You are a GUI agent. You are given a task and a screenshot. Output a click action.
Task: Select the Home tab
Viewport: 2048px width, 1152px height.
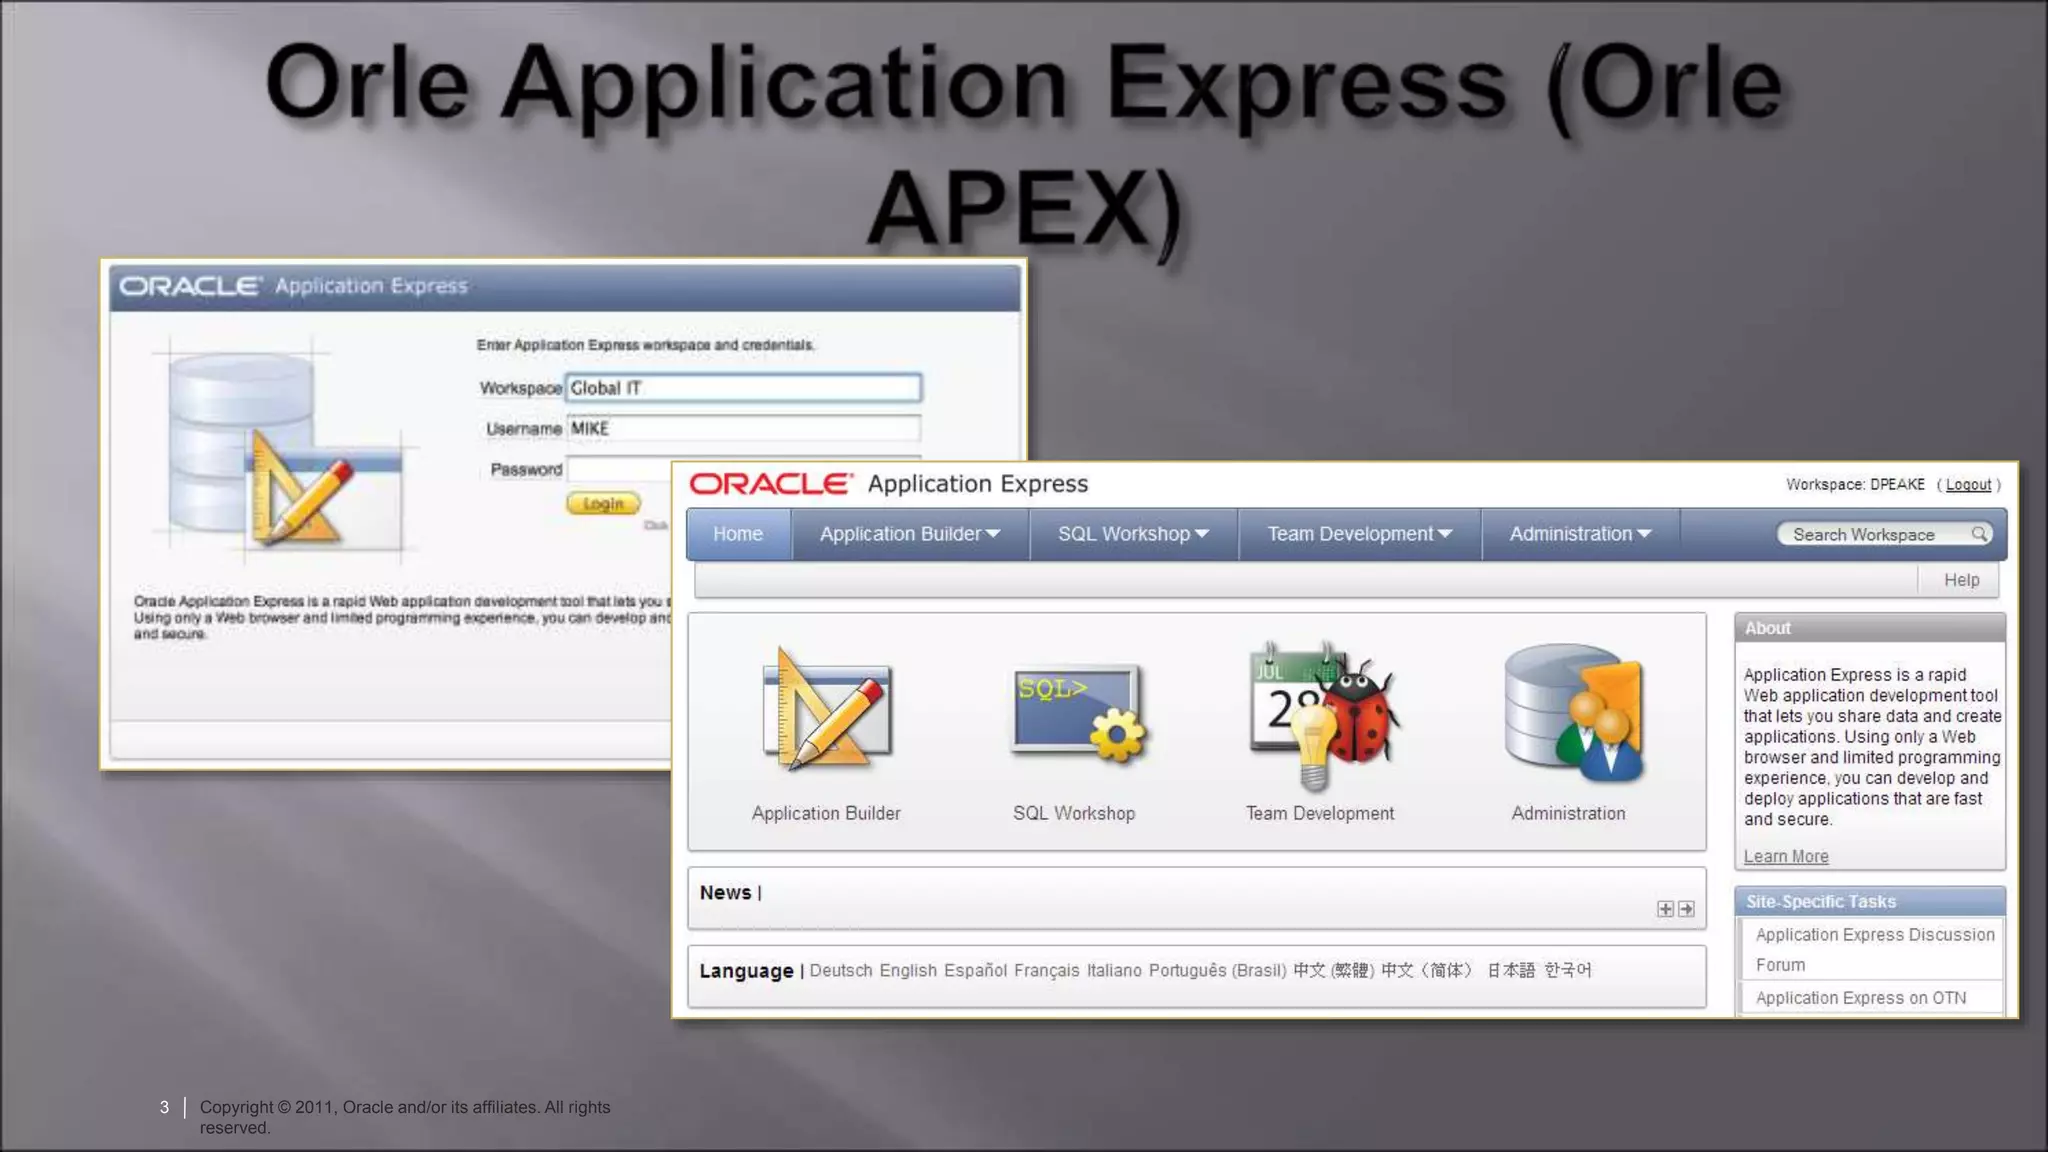pos(738,534)
